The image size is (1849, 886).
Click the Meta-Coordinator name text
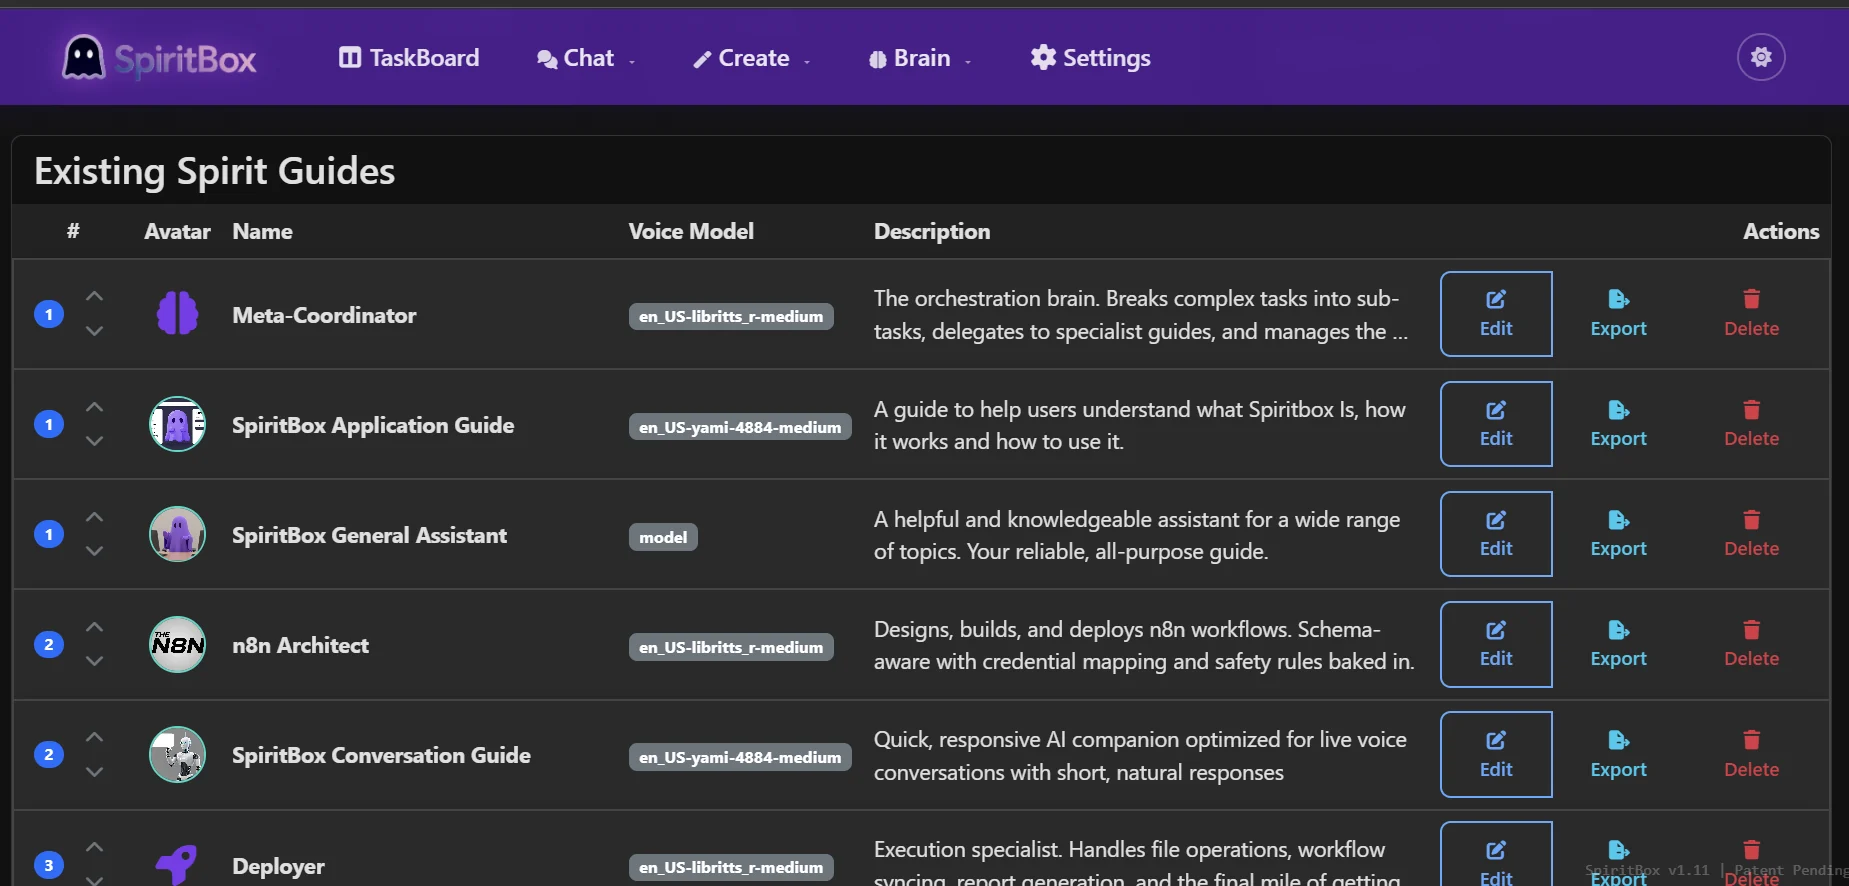click(x=324, y=315)
